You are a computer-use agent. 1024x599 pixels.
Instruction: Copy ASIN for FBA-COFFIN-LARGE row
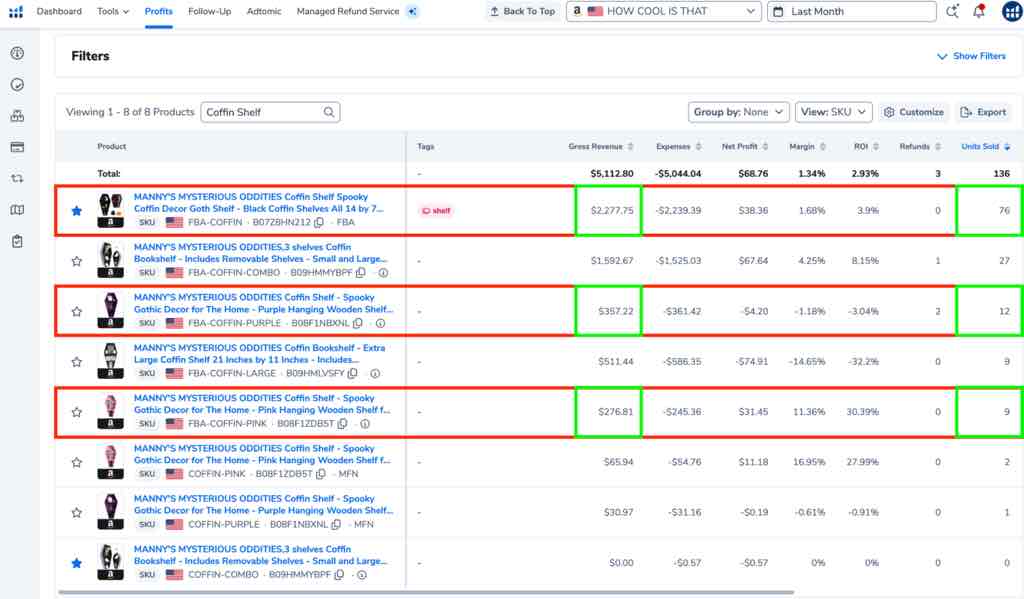click(353, 373)
